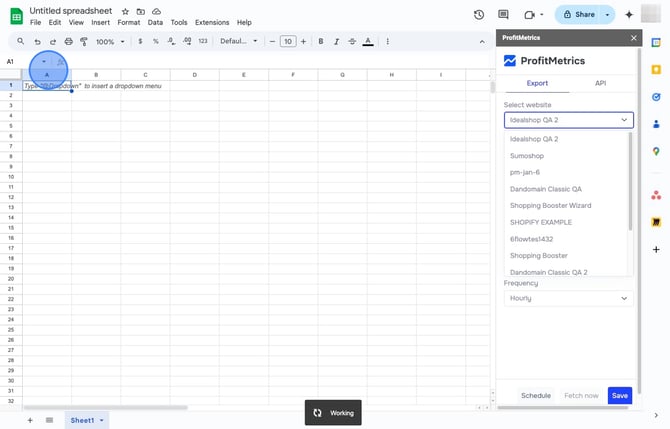The width and height of the screenshot is (670, 429).
Task: Undo the last action
Action: pos(38,41)
